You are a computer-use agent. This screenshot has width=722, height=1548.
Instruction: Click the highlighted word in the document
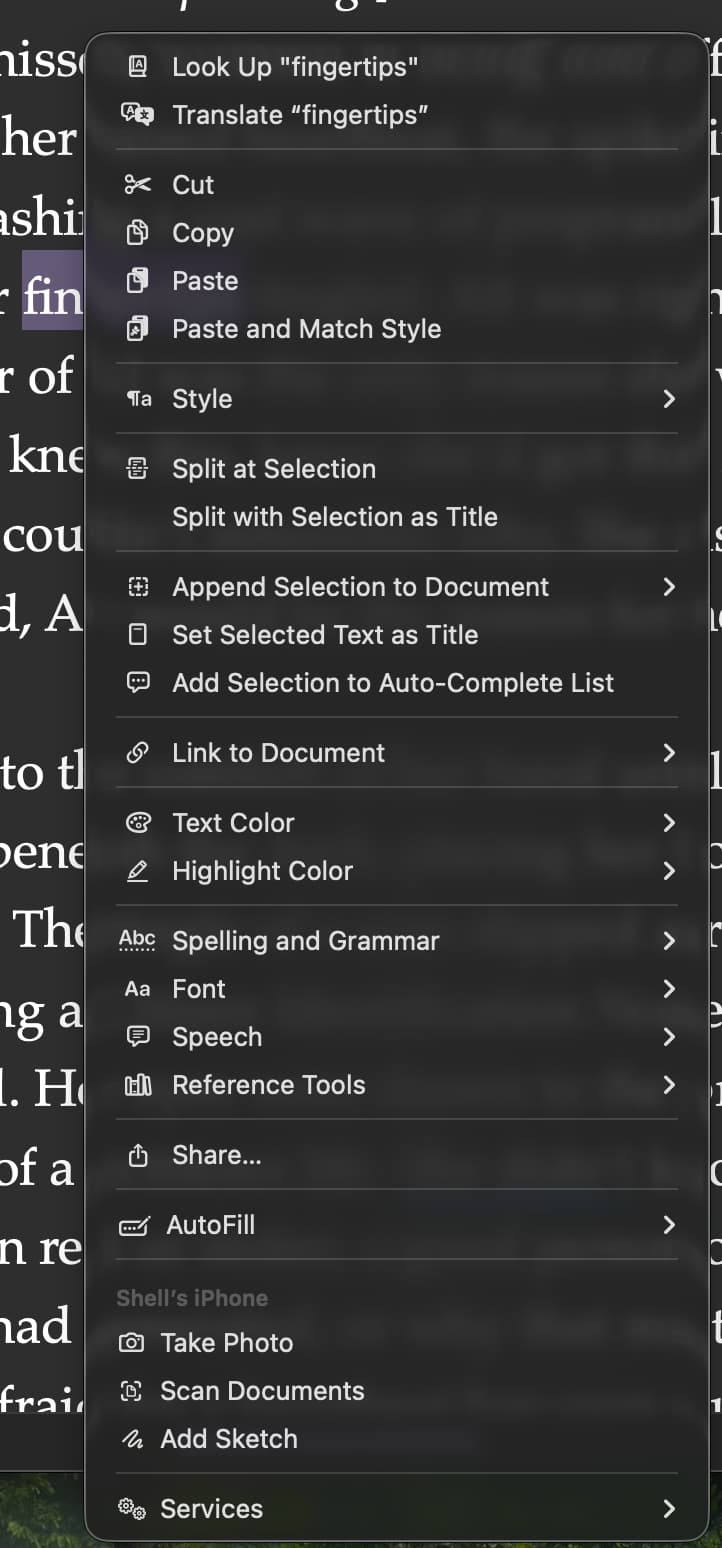click(x=52, y=299)
